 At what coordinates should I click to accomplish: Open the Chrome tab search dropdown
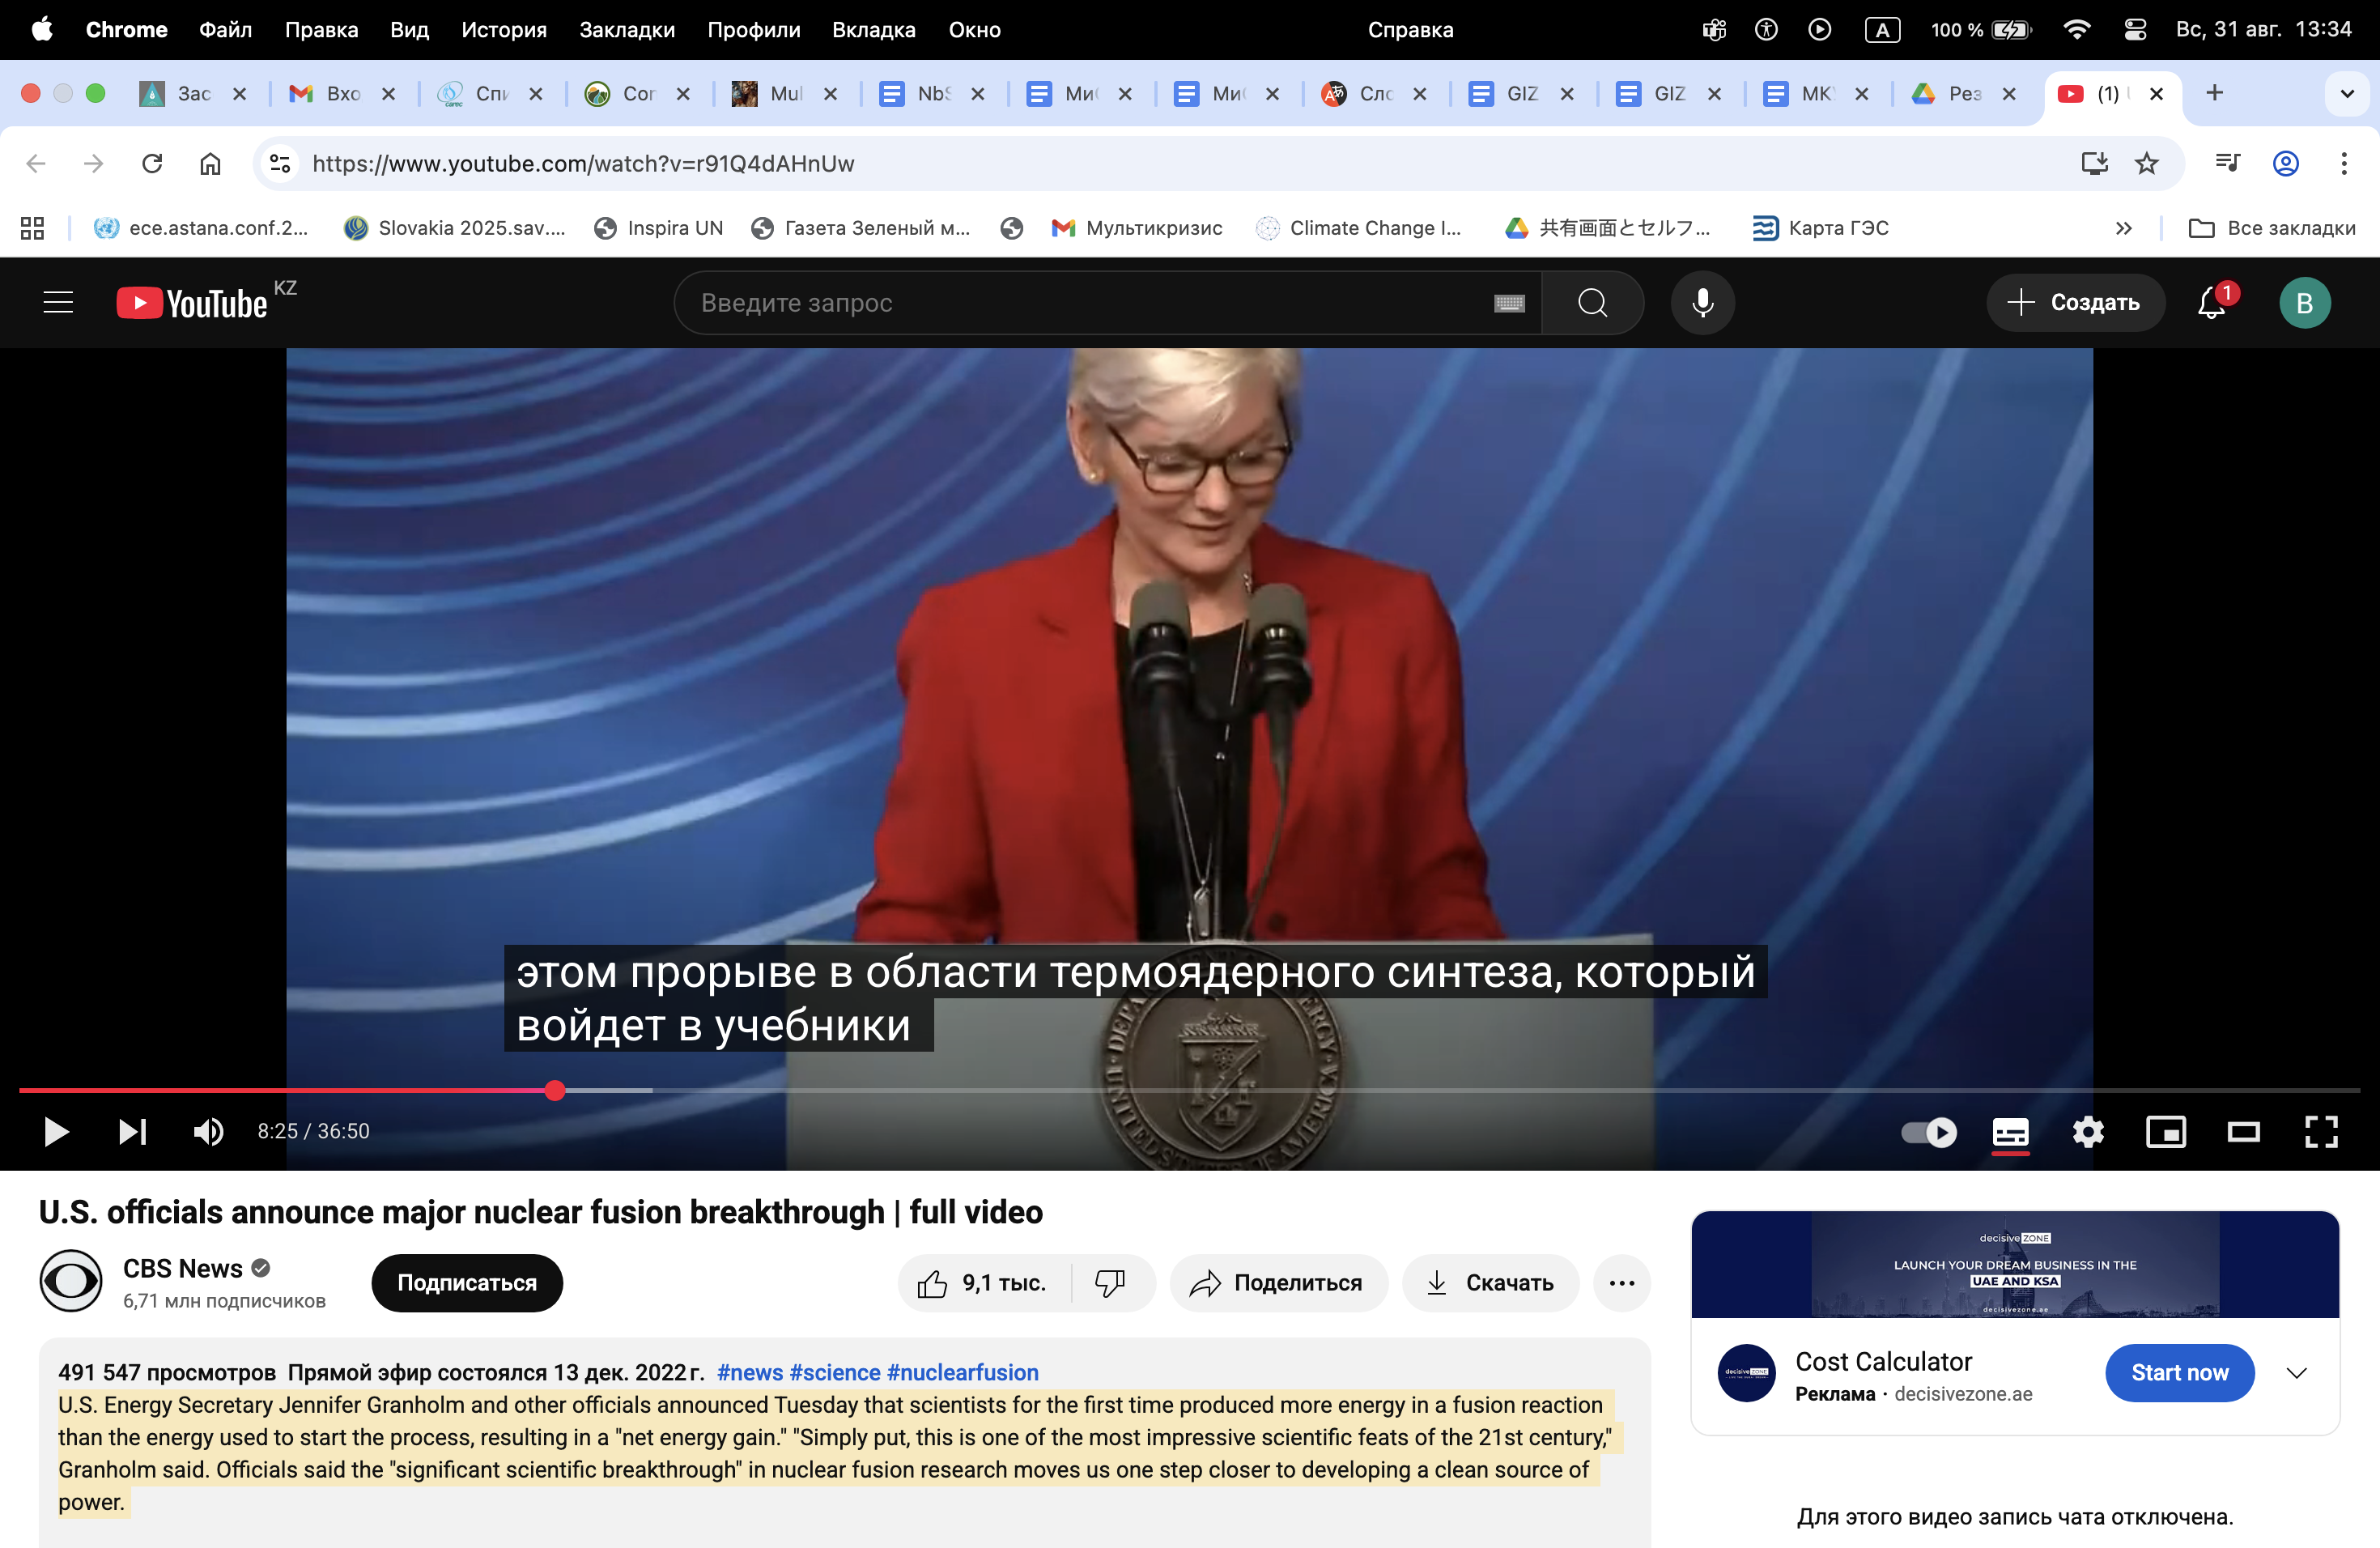[x=2347, y=93]
